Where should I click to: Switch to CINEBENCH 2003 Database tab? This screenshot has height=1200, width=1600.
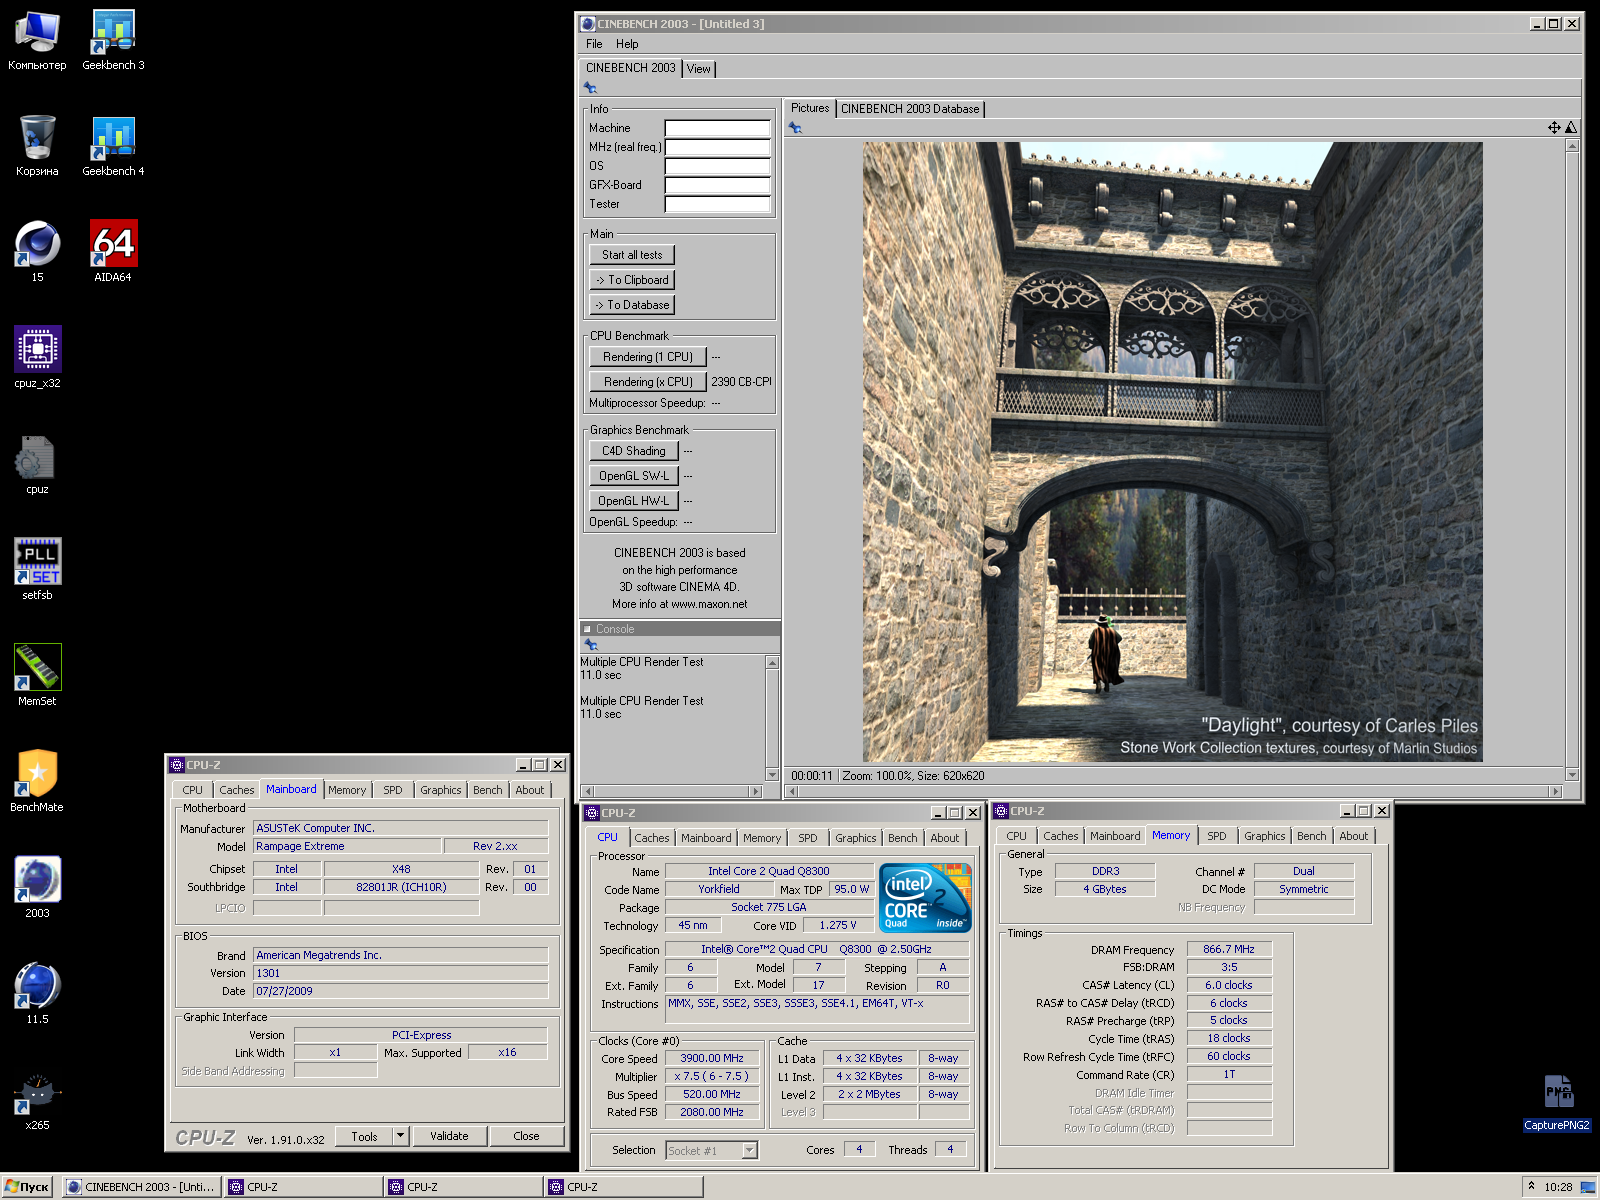(910, 109)
